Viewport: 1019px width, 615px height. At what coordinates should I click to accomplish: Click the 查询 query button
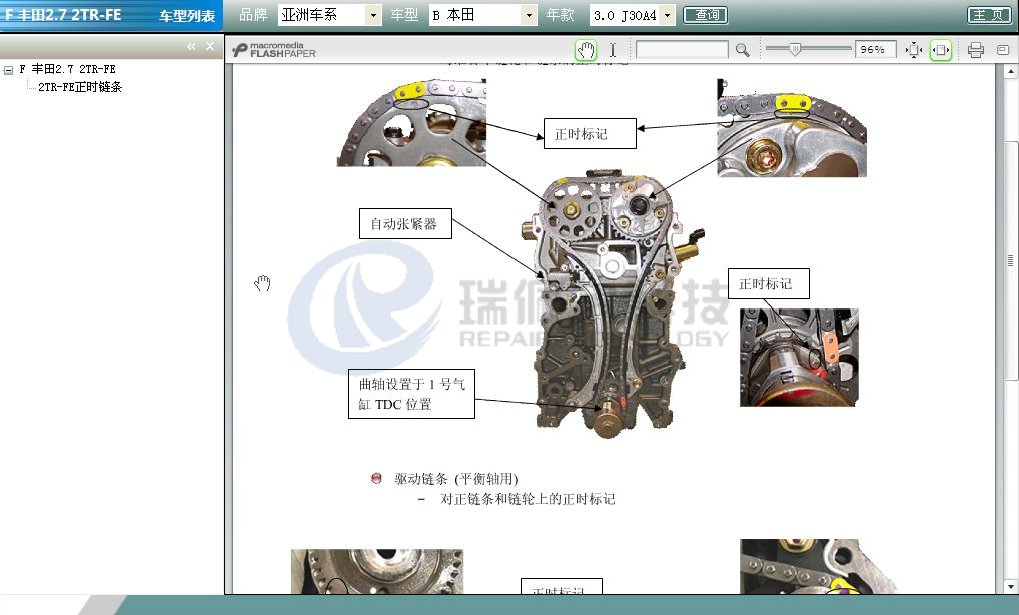[705, 15]
